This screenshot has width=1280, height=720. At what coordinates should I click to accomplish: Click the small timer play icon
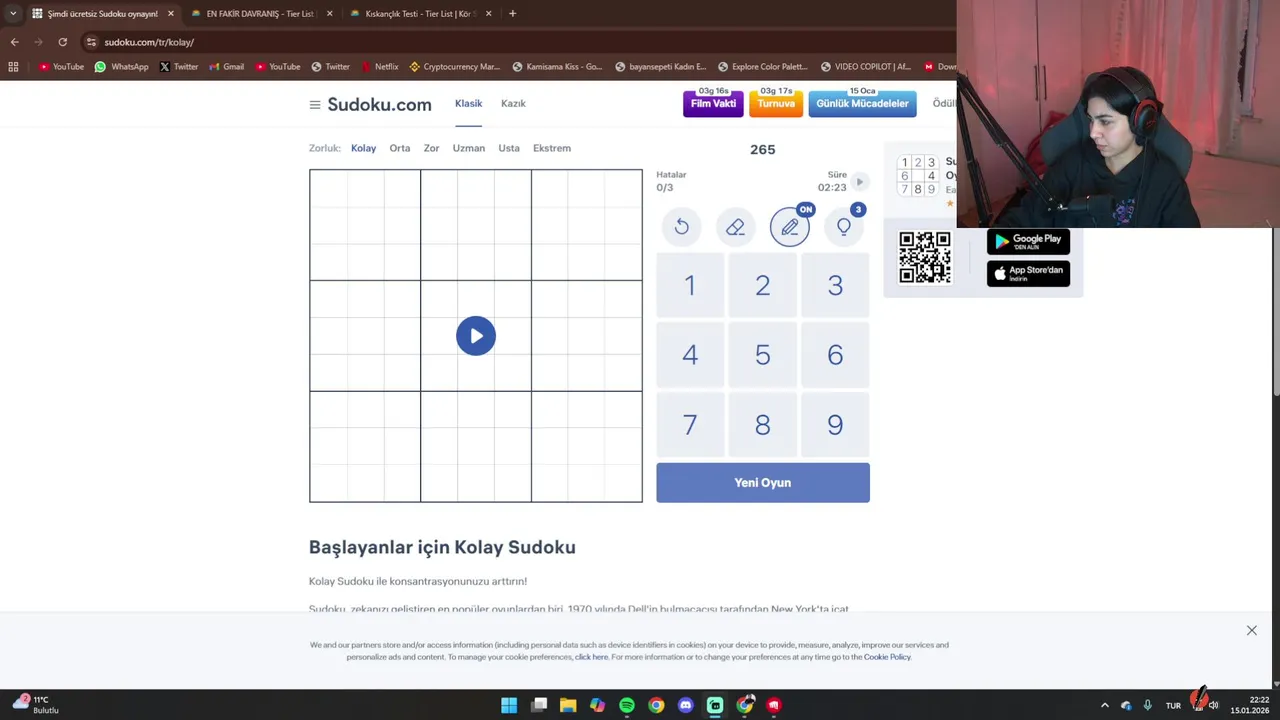pyautogui.click(x=859, y=182)
